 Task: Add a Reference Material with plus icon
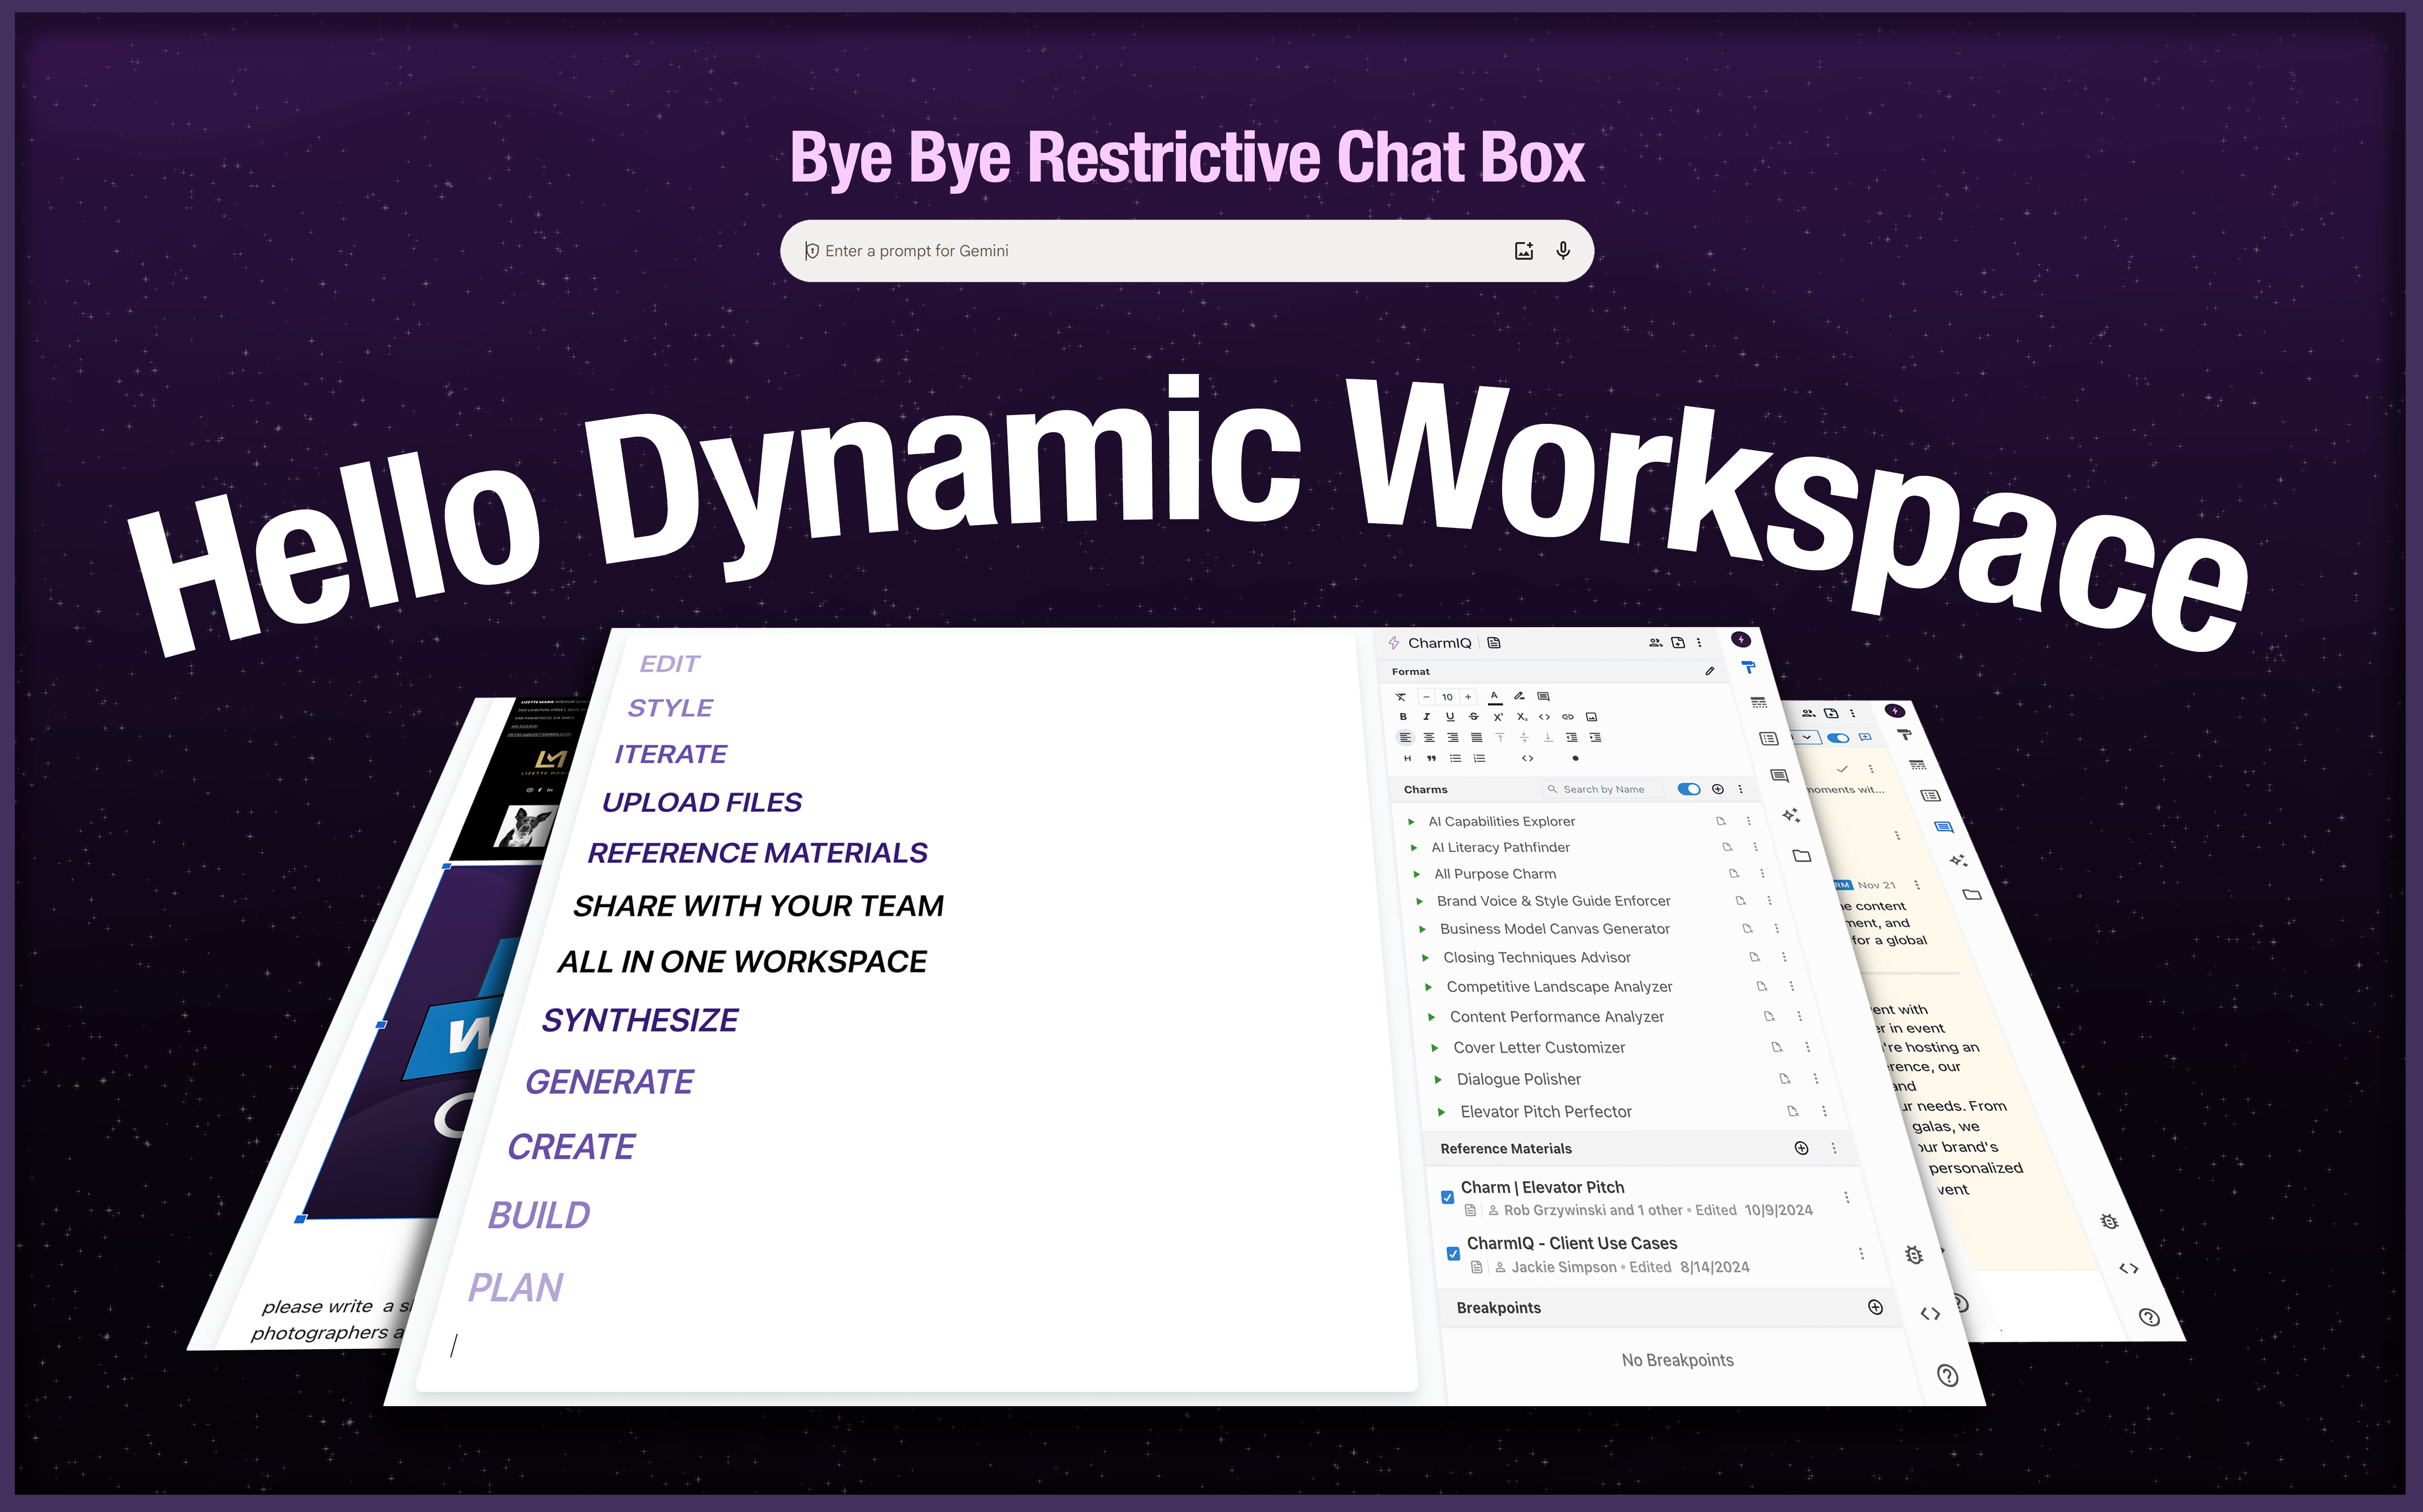pos(1802,1149)
